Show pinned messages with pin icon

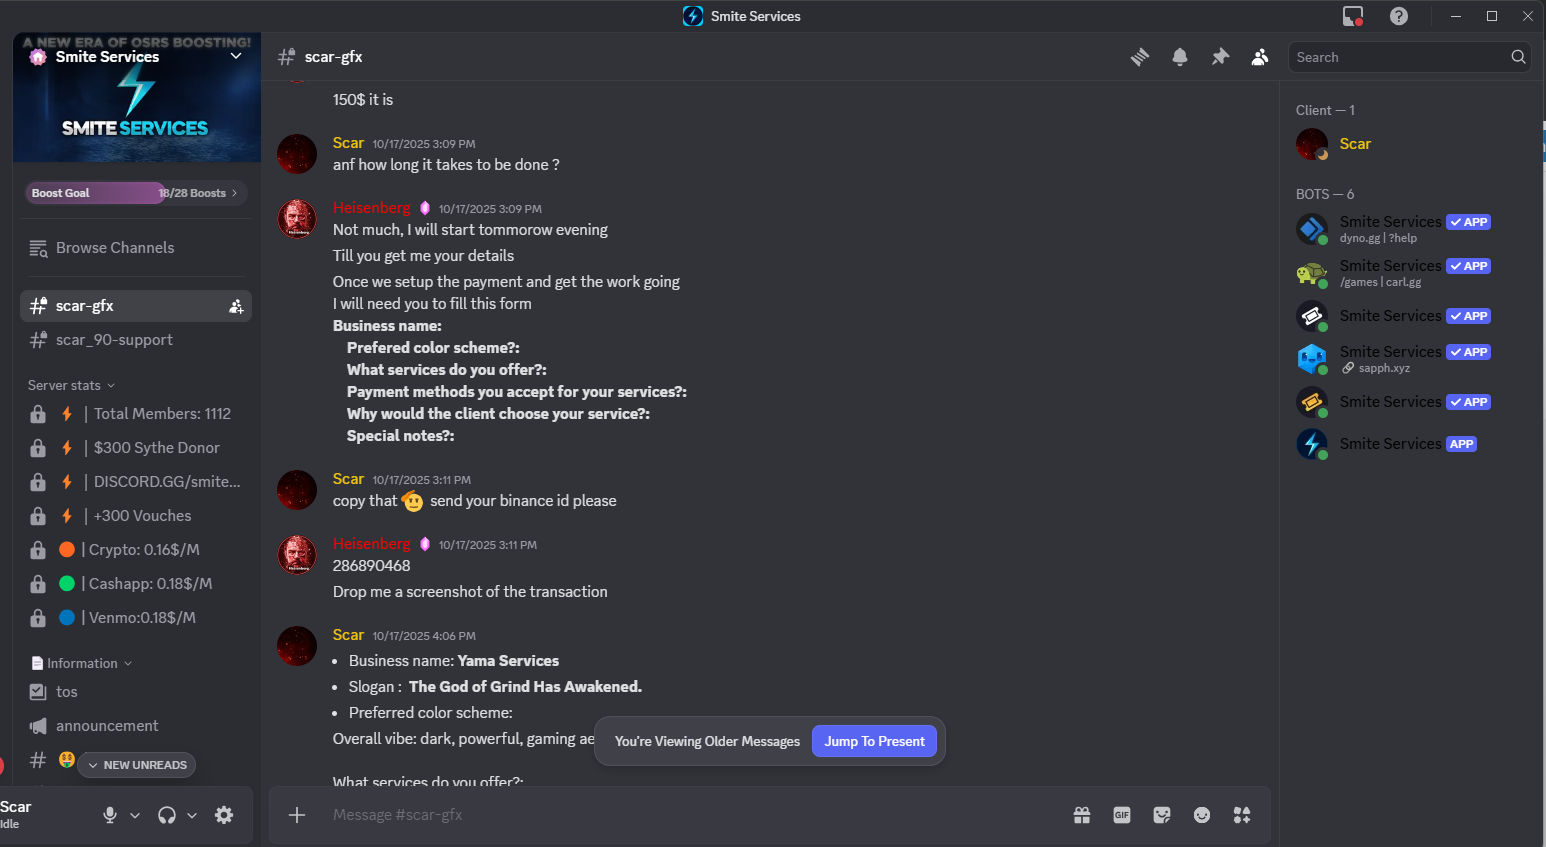click(x=1220, y=57)
